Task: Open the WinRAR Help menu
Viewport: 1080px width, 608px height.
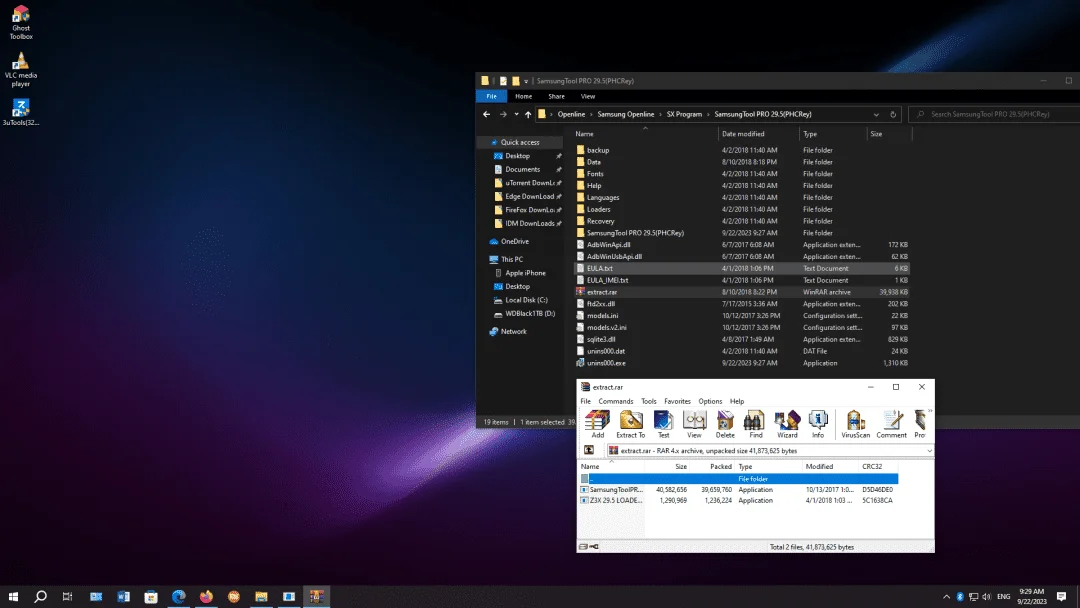Action: click(x=737, y=401)
